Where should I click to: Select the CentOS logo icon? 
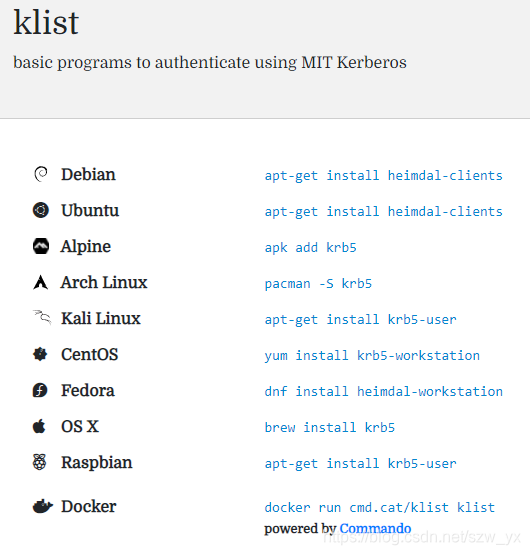tap(40, 354)
